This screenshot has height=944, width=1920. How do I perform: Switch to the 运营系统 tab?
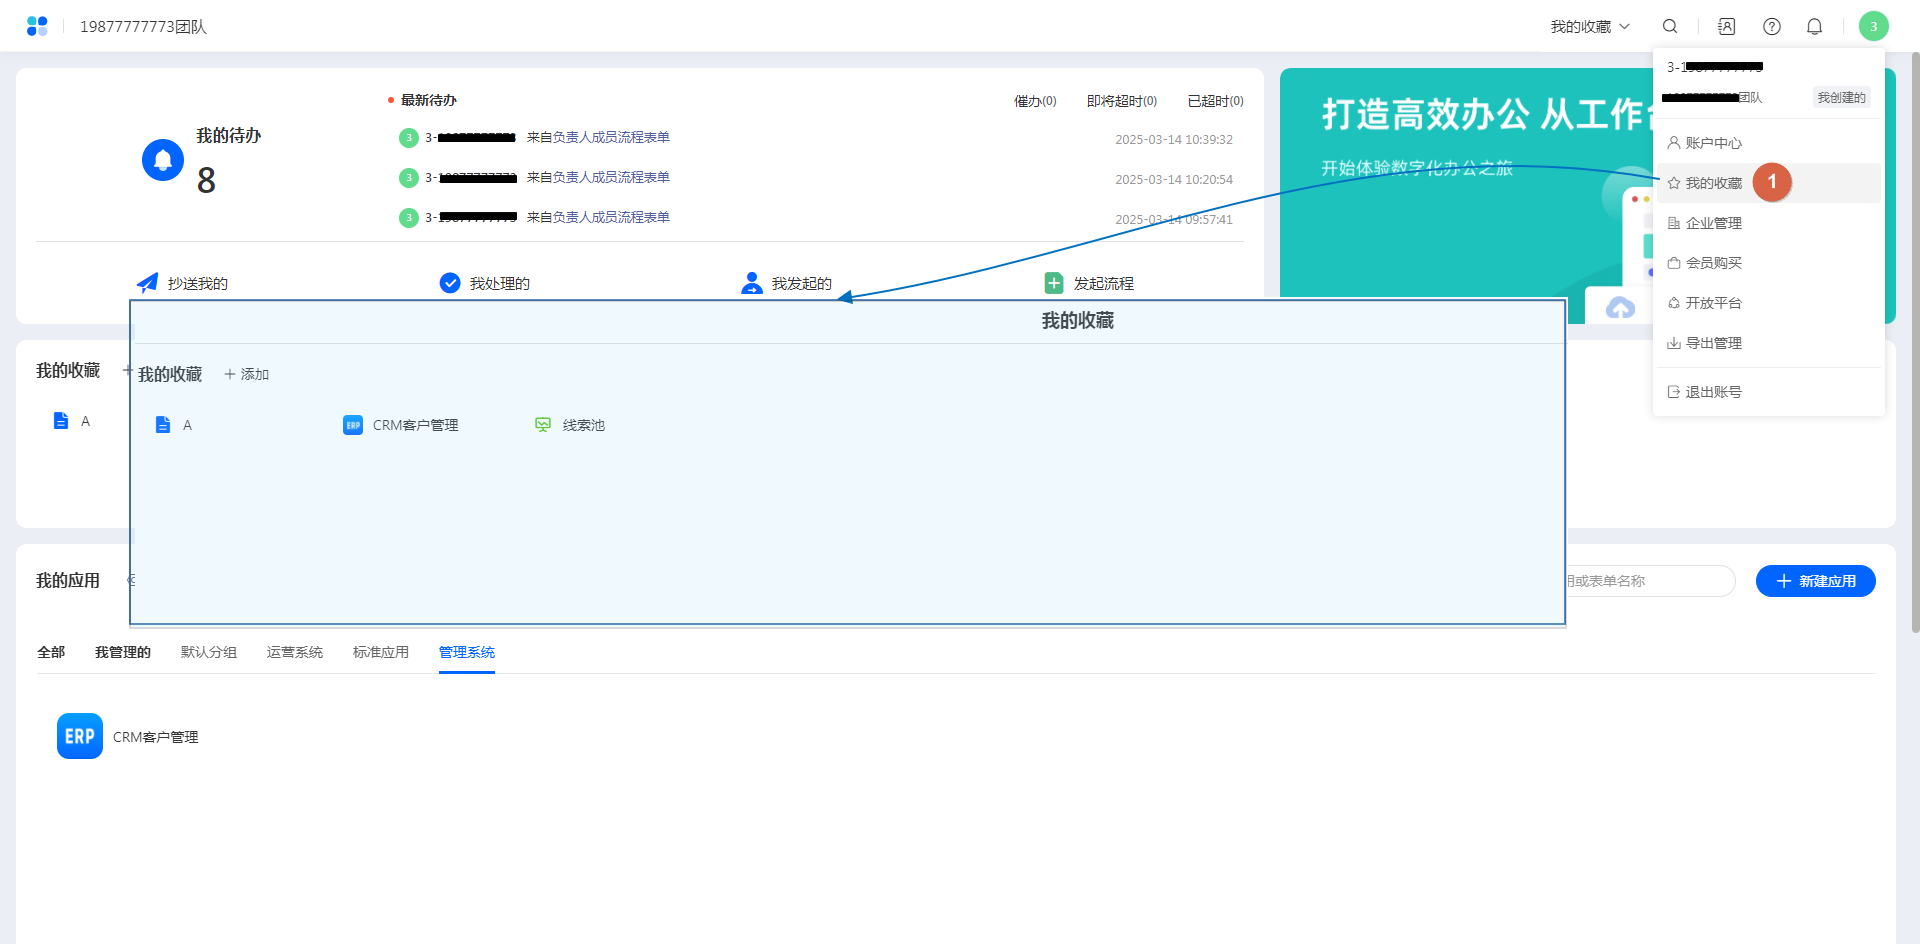[x=295, y=652]
